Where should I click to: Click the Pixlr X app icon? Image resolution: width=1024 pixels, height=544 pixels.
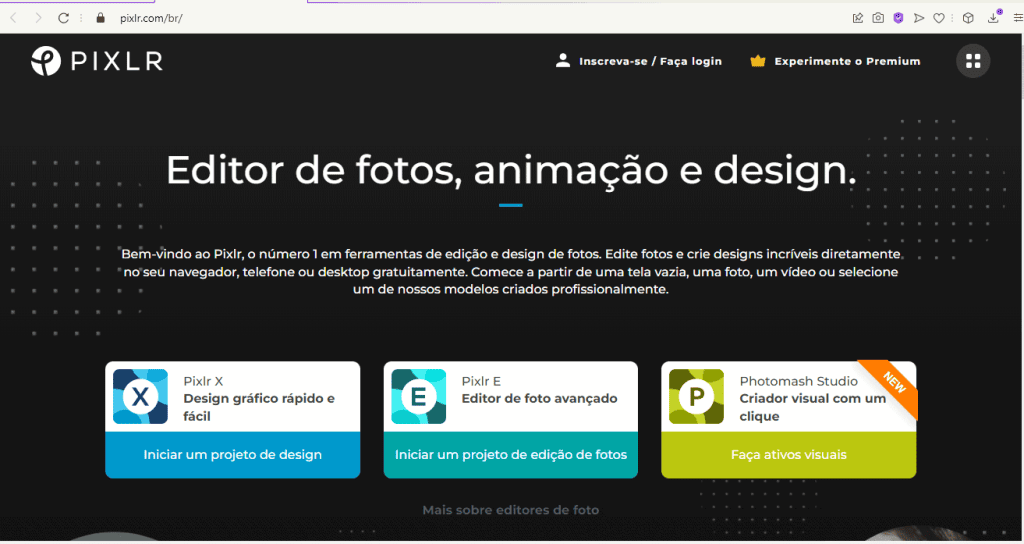pos(140,396)
